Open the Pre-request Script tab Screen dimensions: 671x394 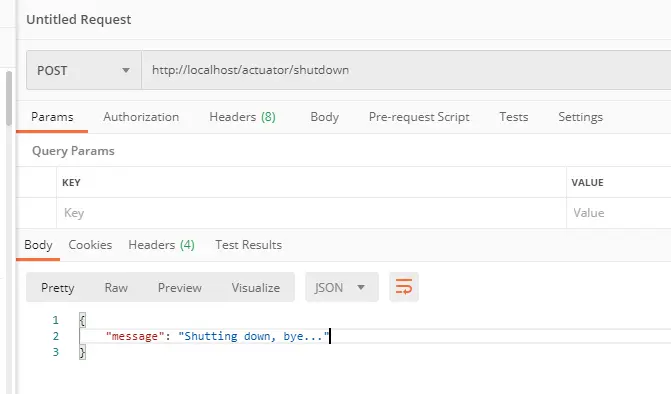click(x=419, y=117)
